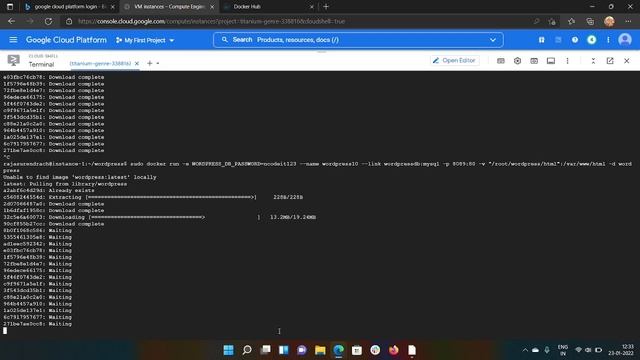Image resolution: width=640 pixels, height=360 pixels.
Task: Click the Open Editor button
Action: click(454, 60)
